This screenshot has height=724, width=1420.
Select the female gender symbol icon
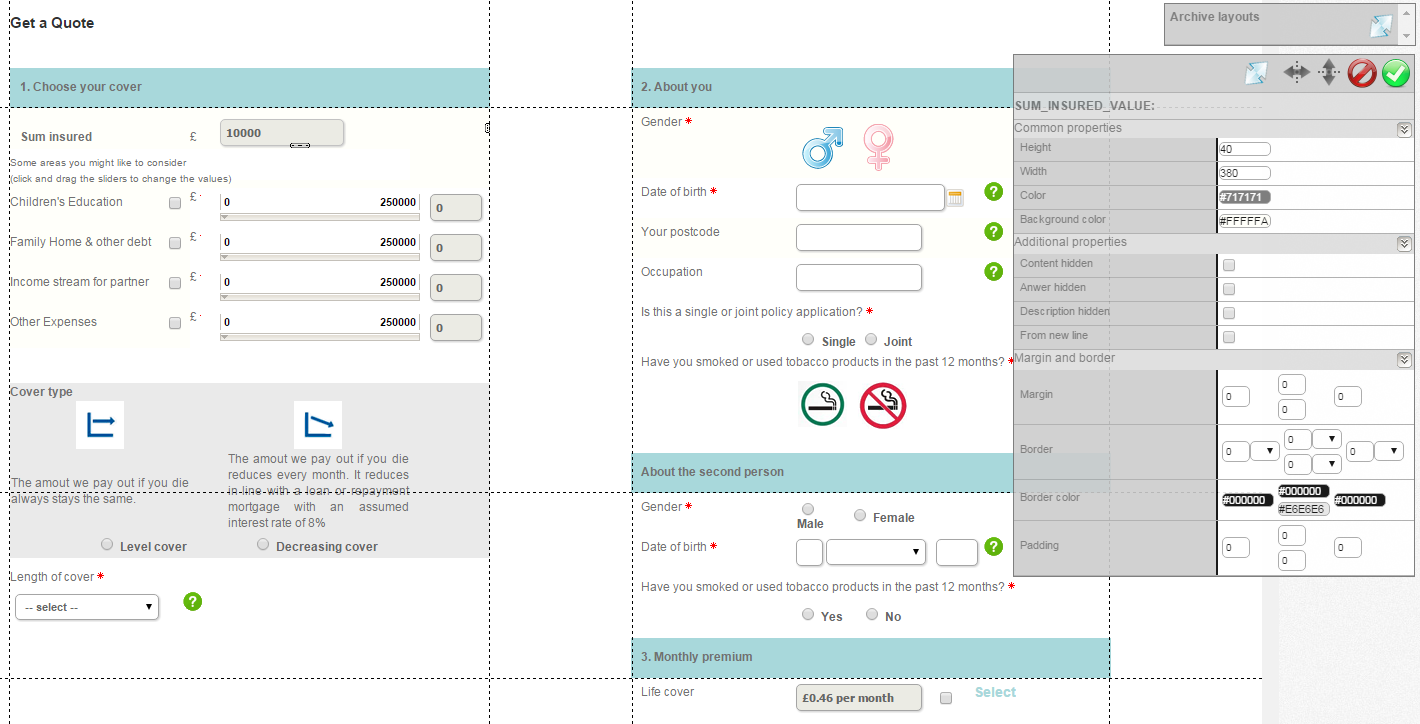click(878, 147)
